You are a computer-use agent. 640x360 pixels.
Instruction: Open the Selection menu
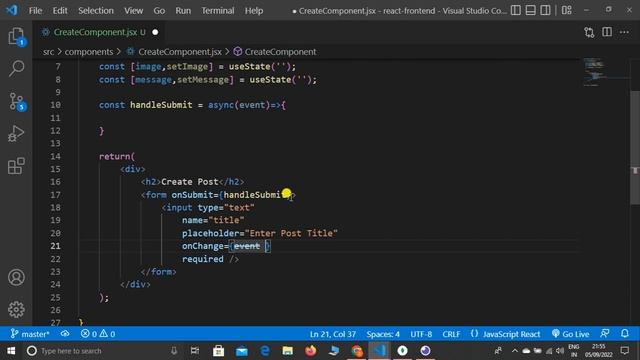coord(96,11)
